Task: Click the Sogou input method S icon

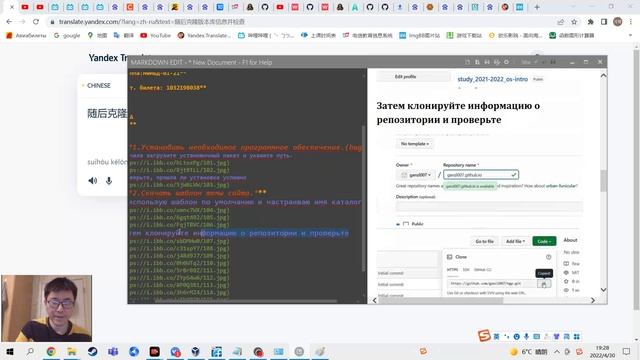Action: pyautogui.click(x=484, y=336)
